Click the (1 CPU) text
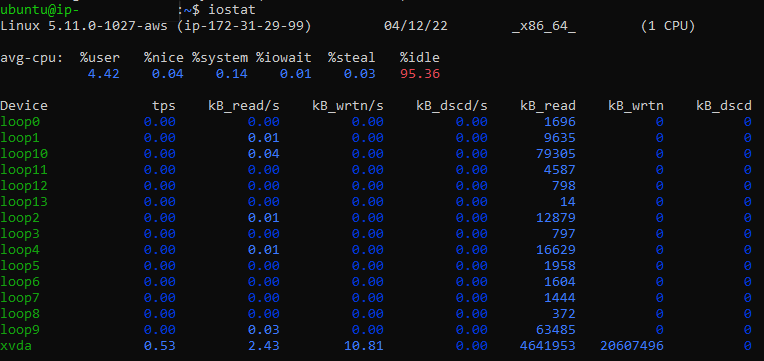Screen dimensions: 764x361 coord(668,26)
